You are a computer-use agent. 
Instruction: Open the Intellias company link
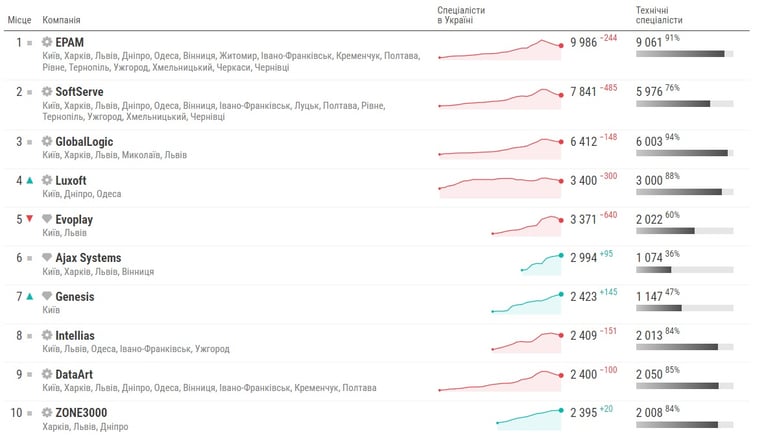(75, 336)
